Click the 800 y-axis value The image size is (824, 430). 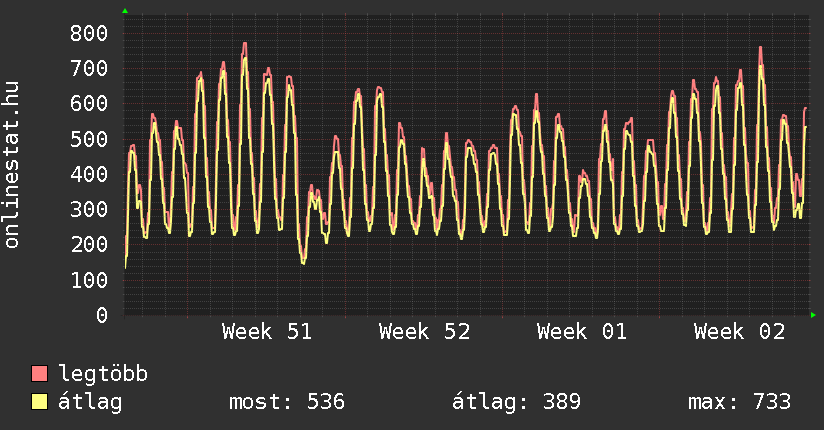[x=88, y=33]
